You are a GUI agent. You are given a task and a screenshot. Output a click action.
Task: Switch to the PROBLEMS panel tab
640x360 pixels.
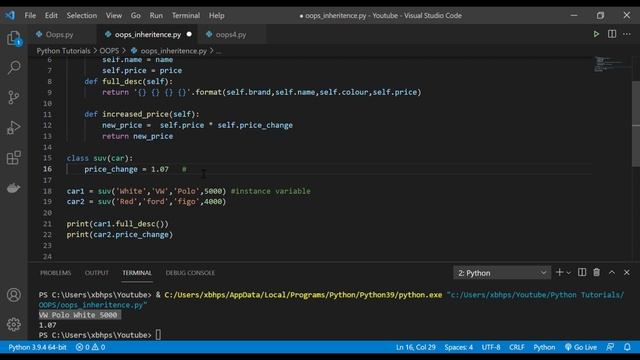56,273
